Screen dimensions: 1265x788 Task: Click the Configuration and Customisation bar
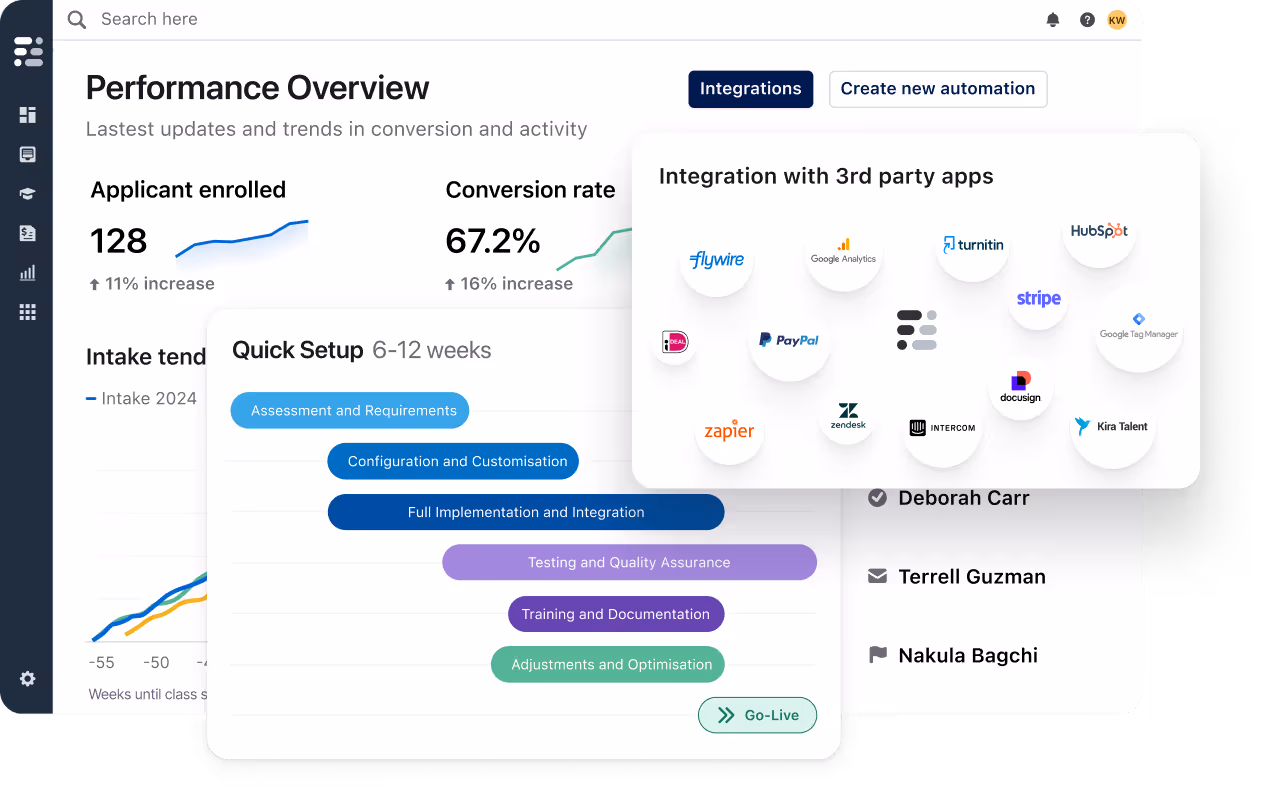tap(453, 461)
